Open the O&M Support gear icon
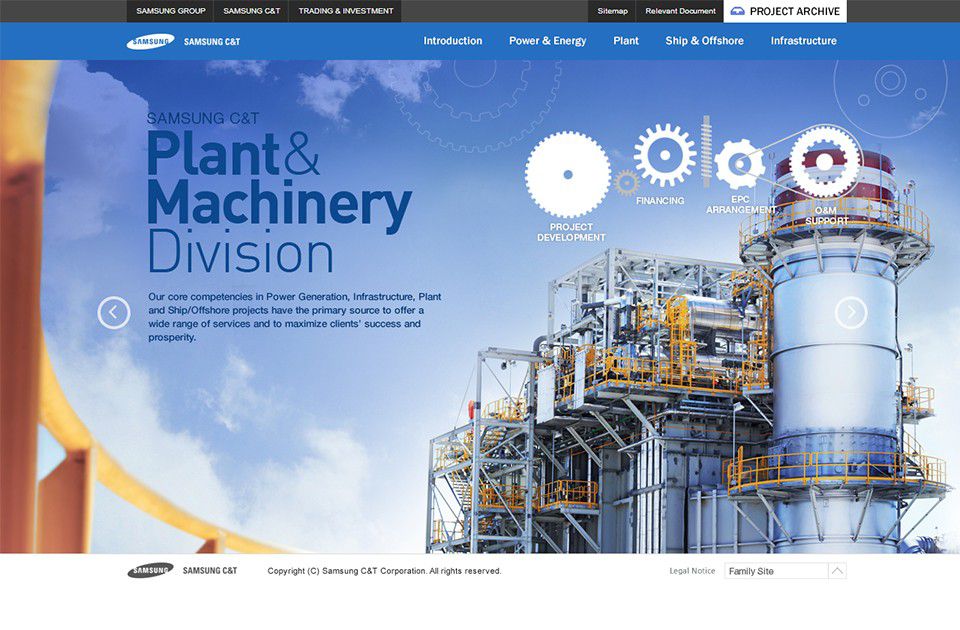 coord(825,161)
